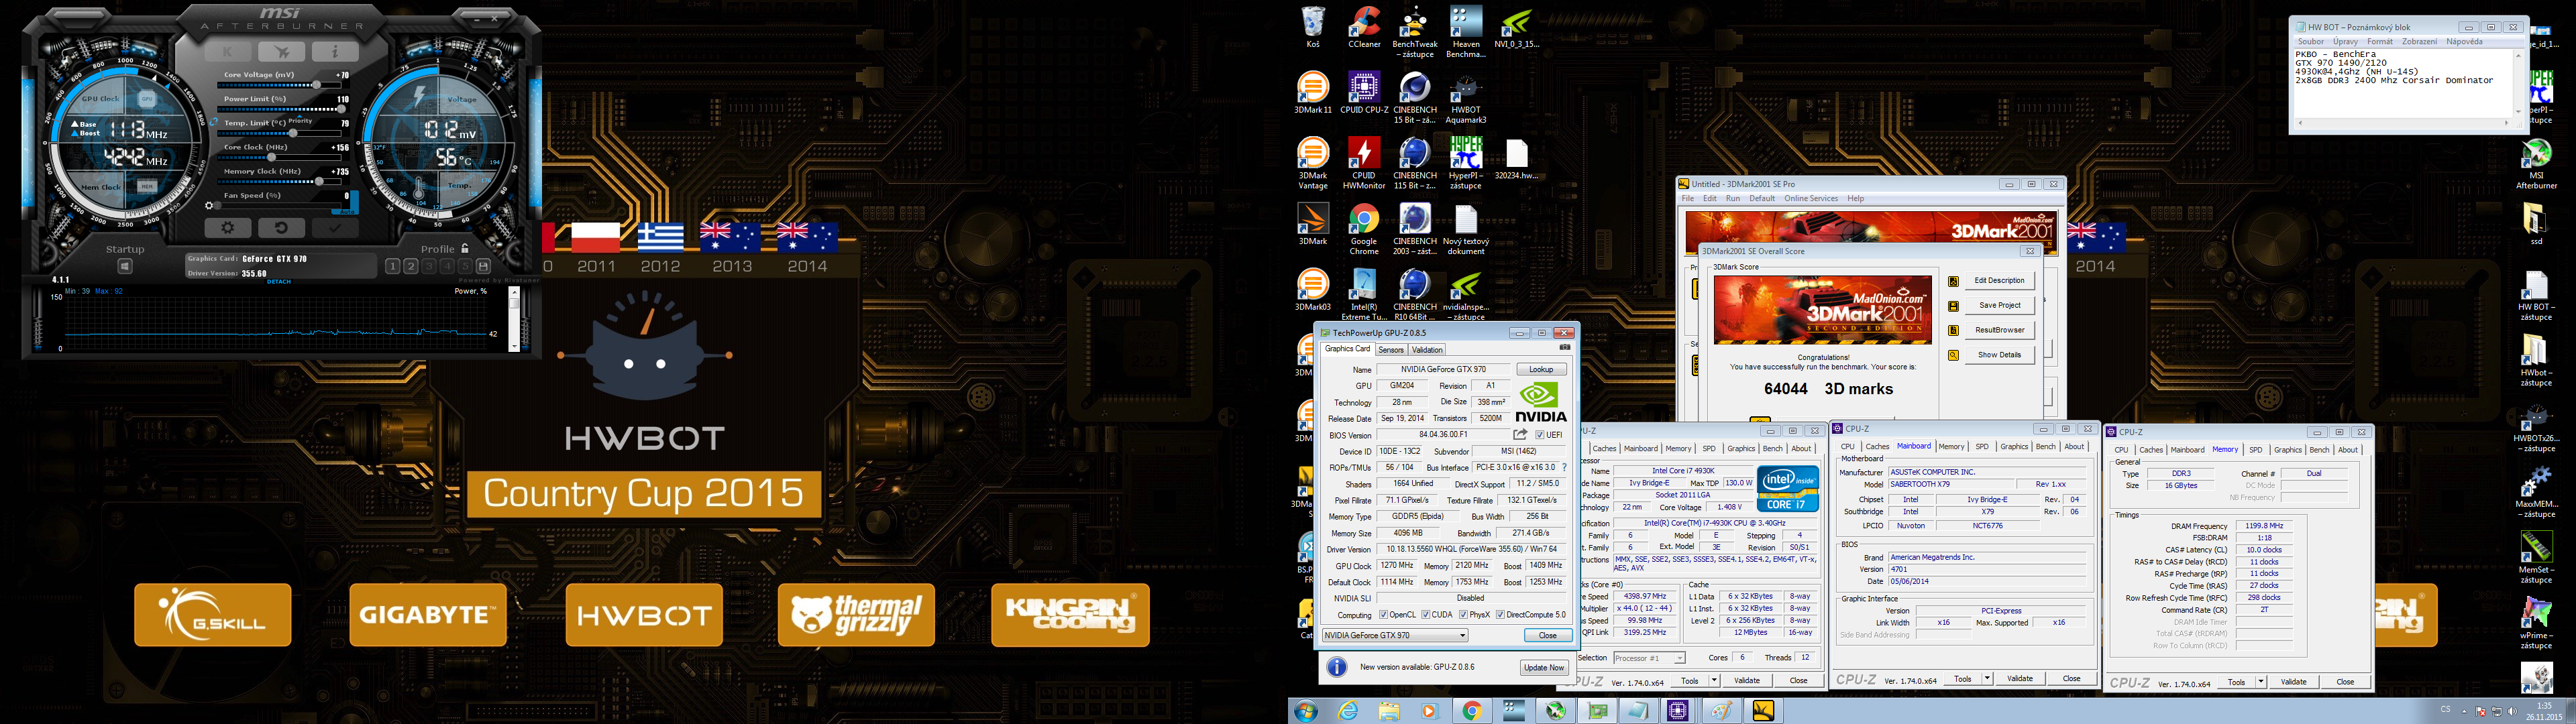Click the Update Now button in GPU-Z
Viewport: 2576px width, 724px height.
tap(1543, 667)
